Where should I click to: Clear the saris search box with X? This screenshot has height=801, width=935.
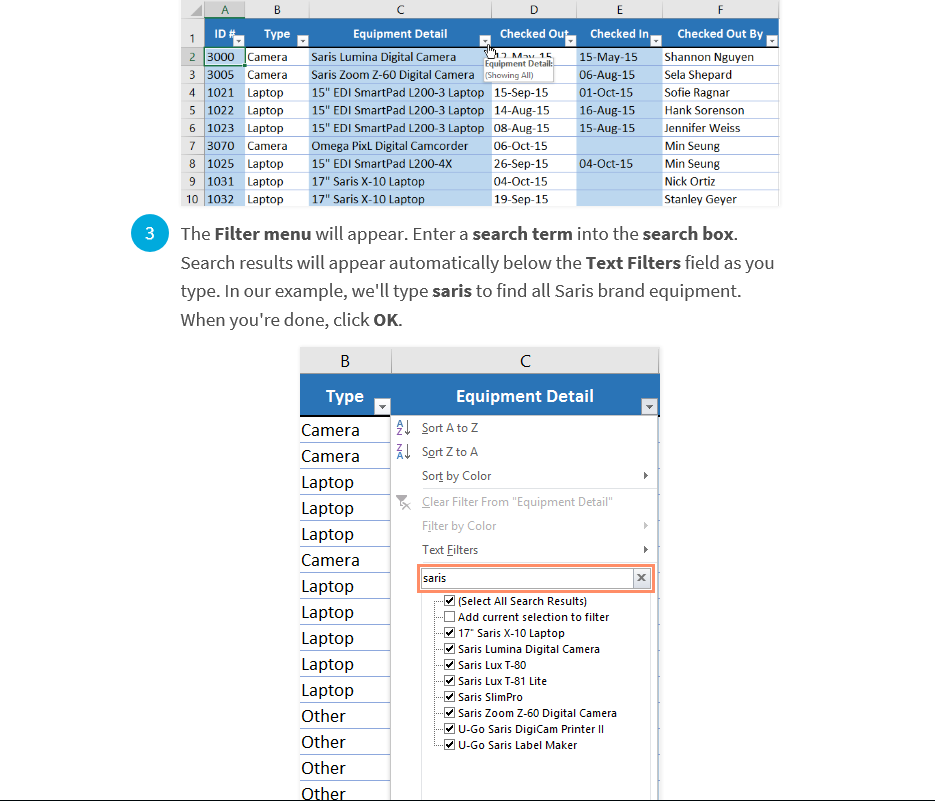pos(641,578)
